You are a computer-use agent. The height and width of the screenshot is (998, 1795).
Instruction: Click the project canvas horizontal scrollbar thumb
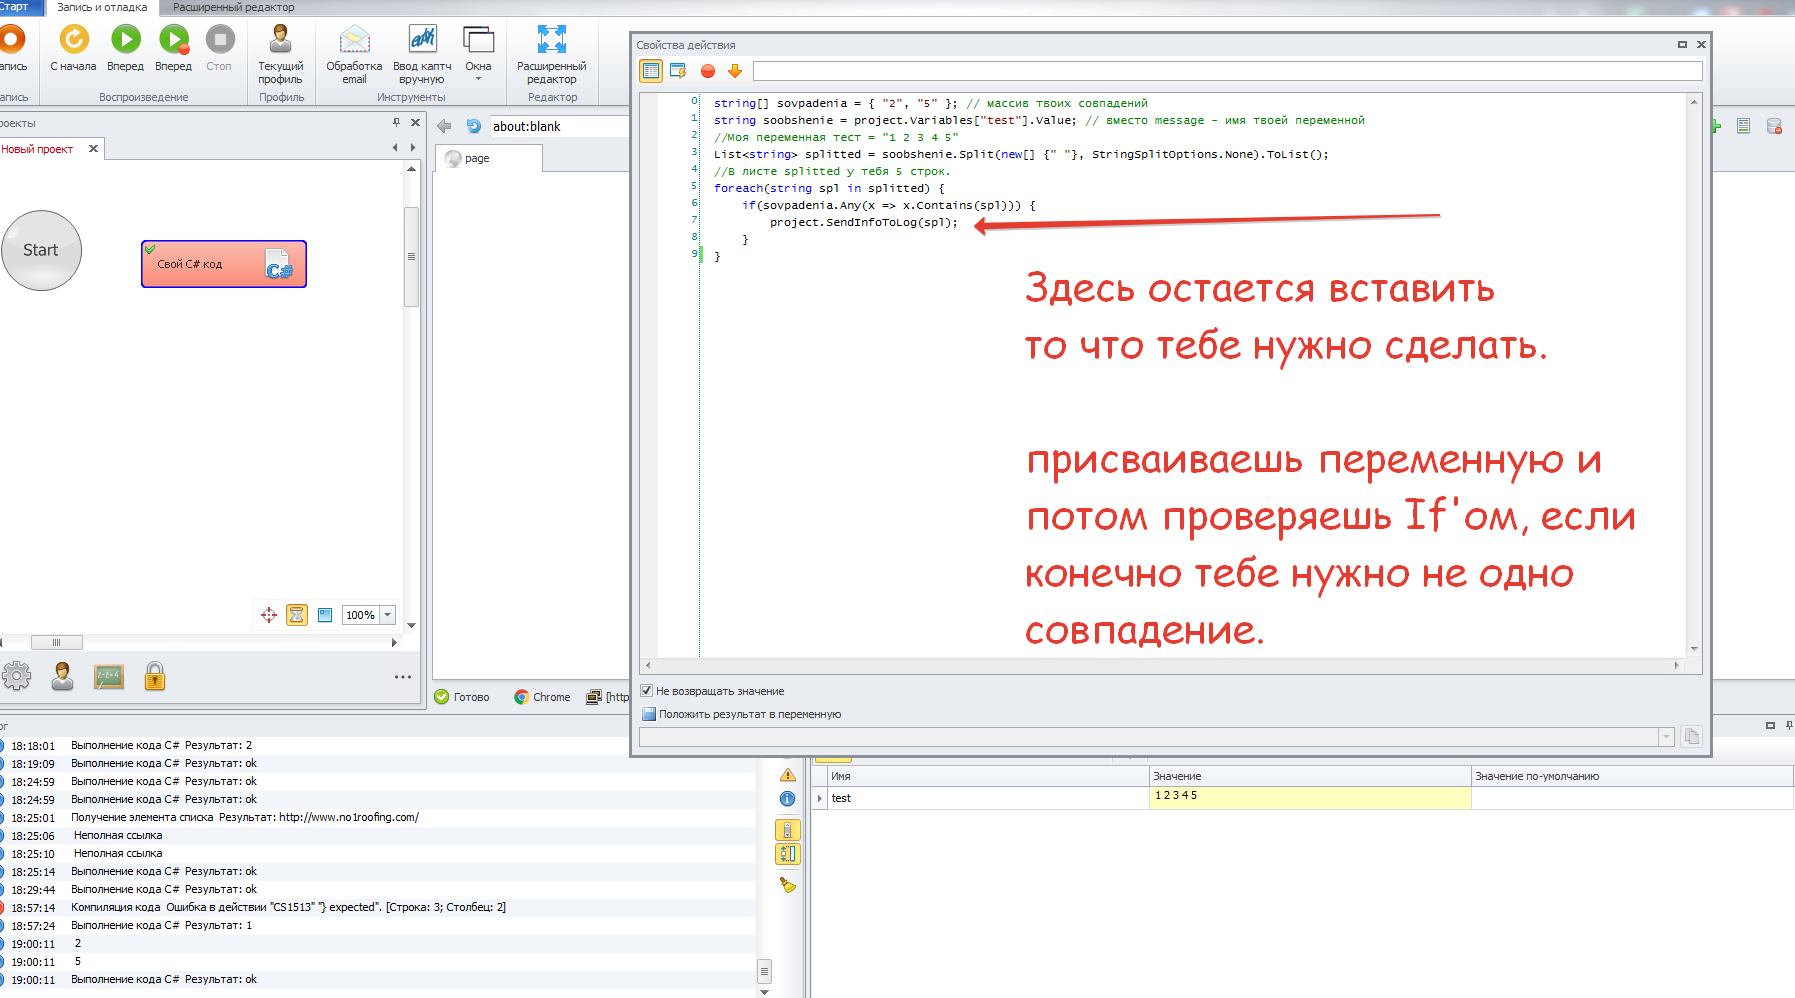pos(57,642)
